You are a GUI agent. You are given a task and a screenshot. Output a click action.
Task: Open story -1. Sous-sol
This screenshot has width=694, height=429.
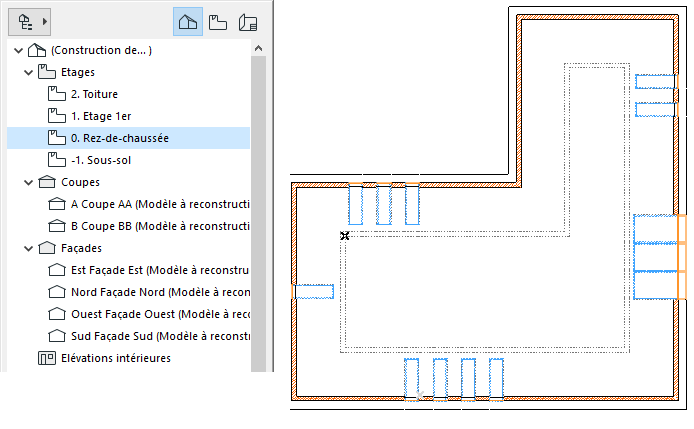pos(101,160)
